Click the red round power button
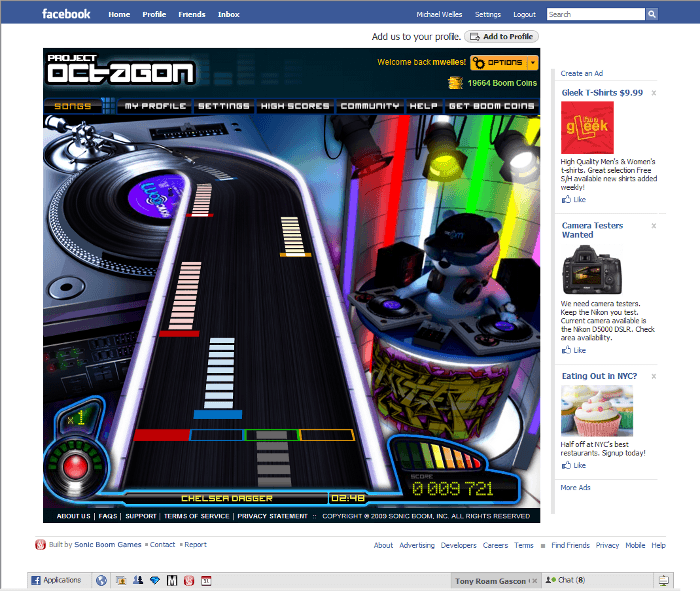The width and height of the screenshot is (700, 591). click(75, 467)
